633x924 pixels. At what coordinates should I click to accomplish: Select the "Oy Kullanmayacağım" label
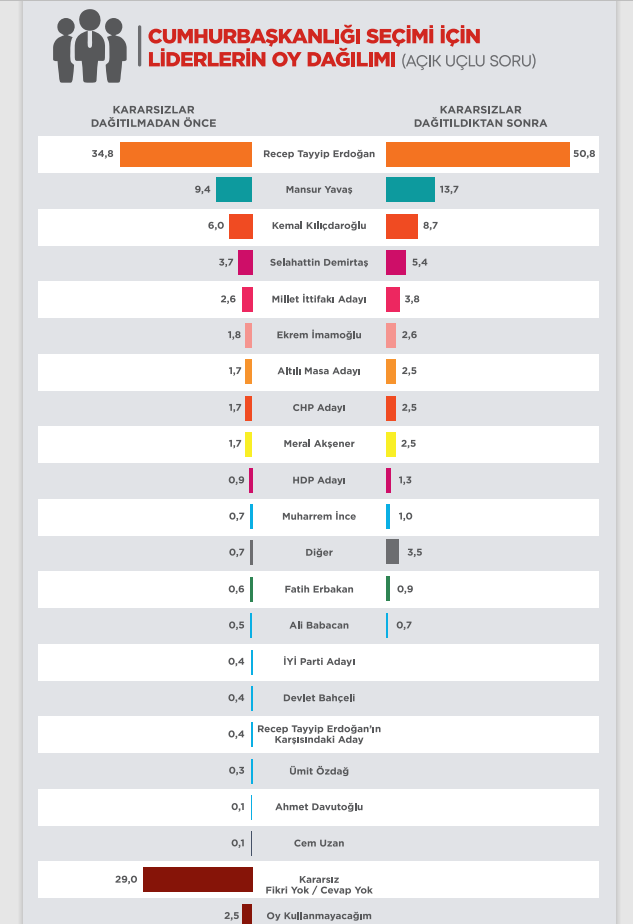(318, 916)
